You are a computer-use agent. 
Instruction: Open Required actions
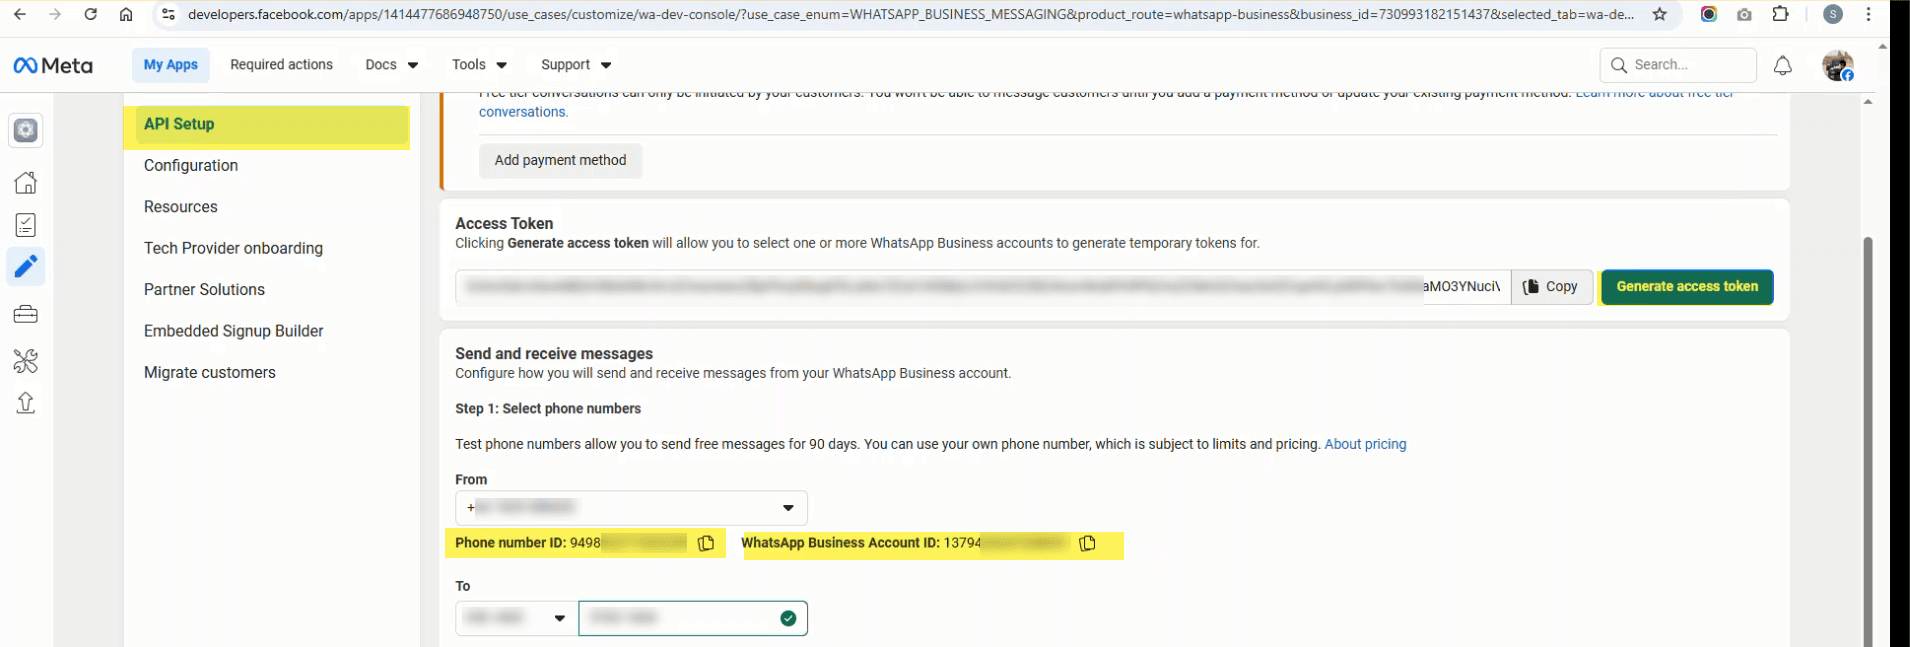point(282,65)
